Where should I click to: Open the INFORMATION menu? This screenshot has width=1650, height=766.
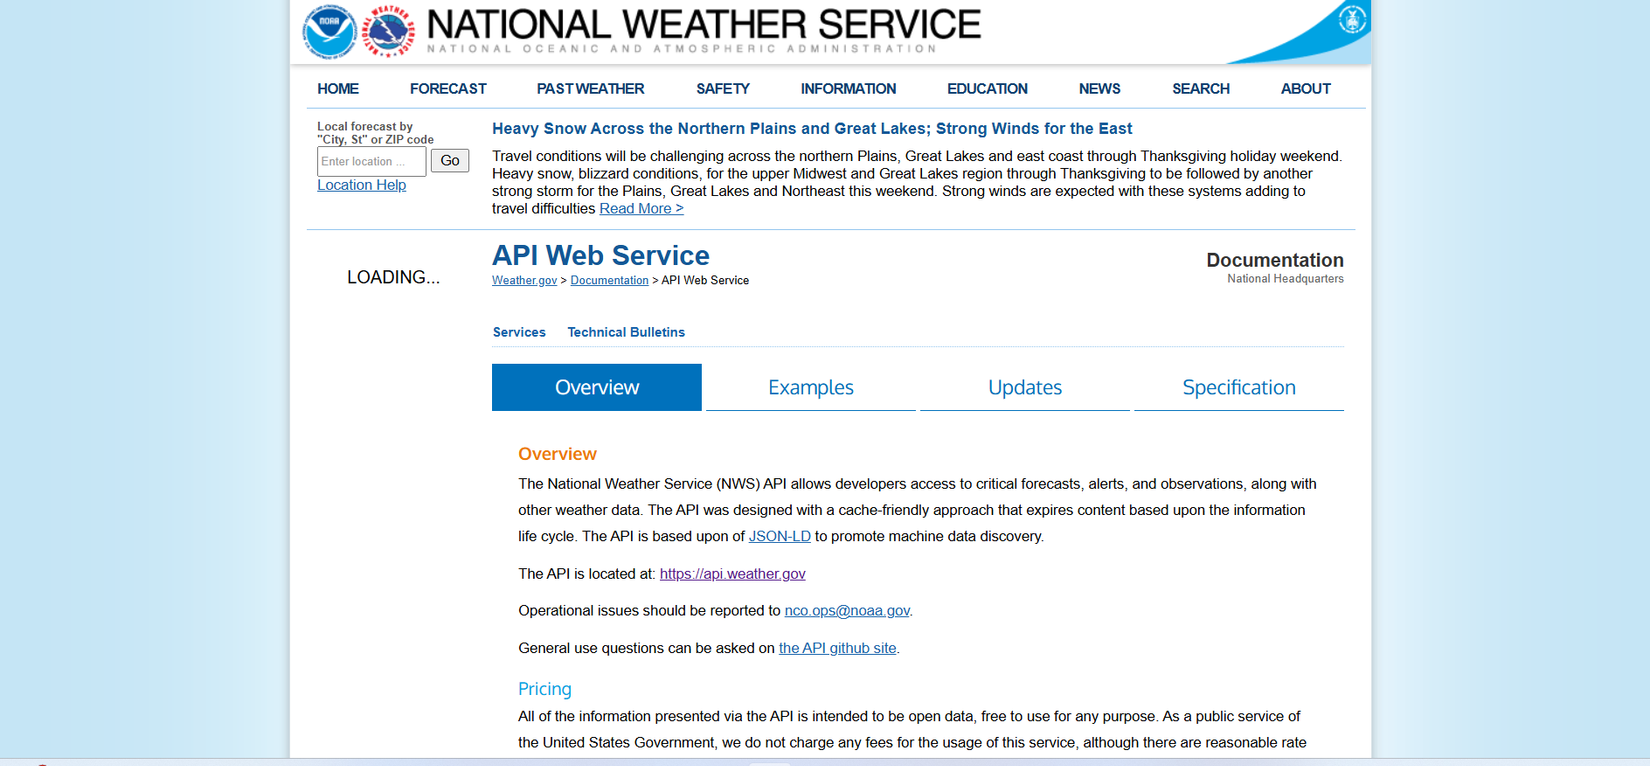[848, 89]
